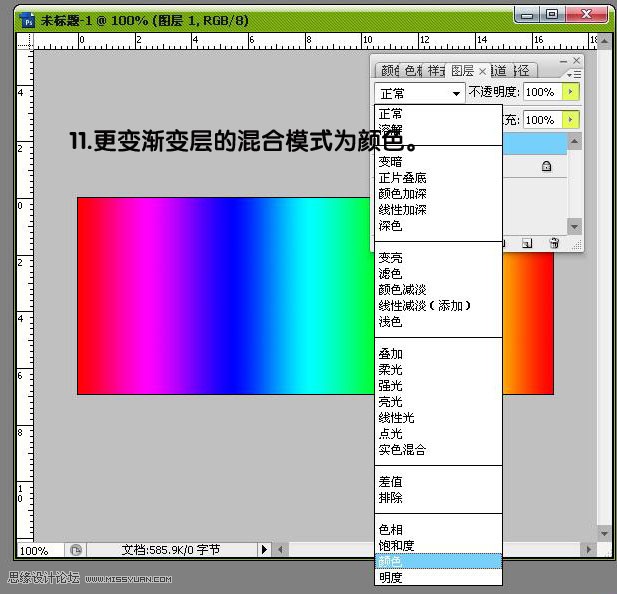This screenshot has width=617, height=594.
Task: Choose 点光 blend mode
Action: click(438, 434)
